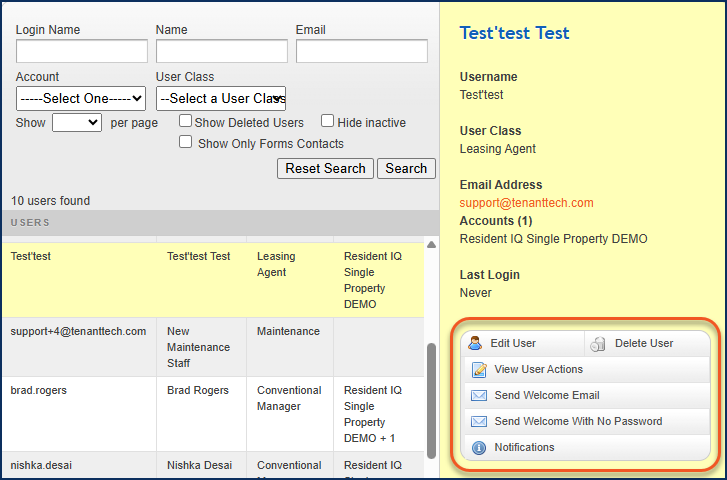This screenshot has width=727, height=480.
Task: Focus the Login Name input field
Action: coord(82,51)
